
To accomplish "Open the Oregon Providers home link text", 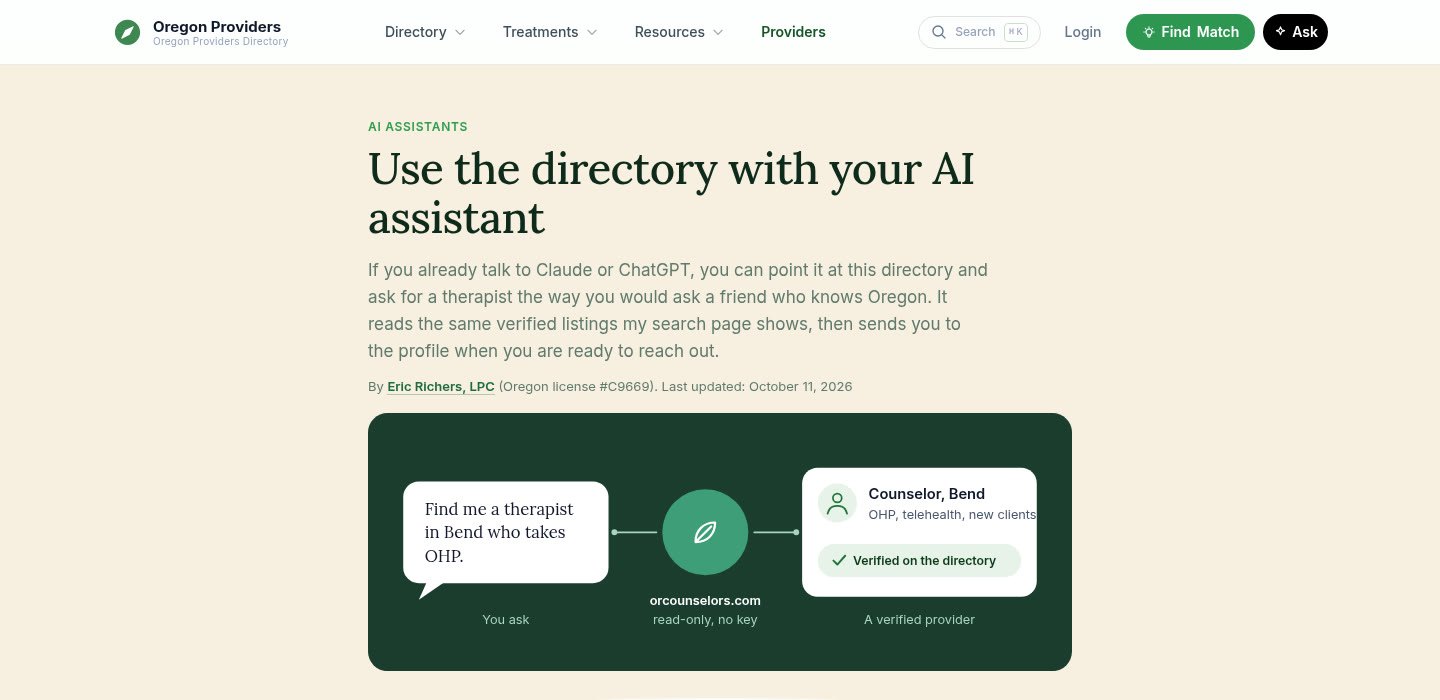I will coord(217,26).
